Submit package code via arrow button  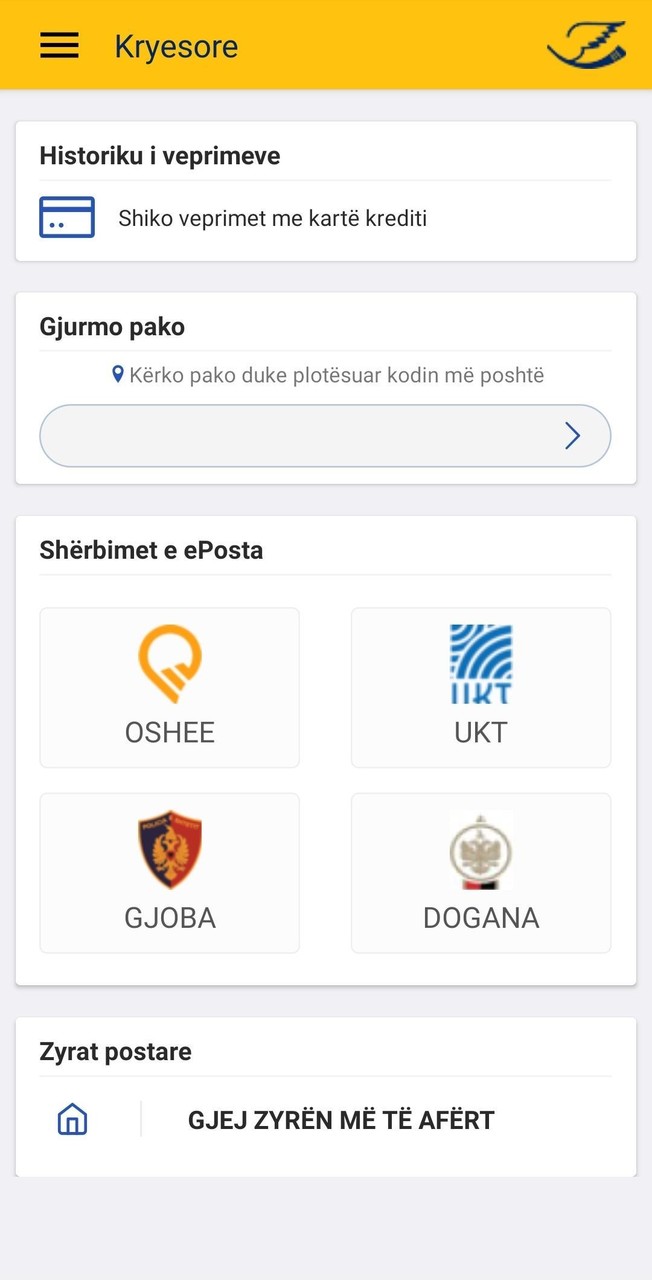572,435
